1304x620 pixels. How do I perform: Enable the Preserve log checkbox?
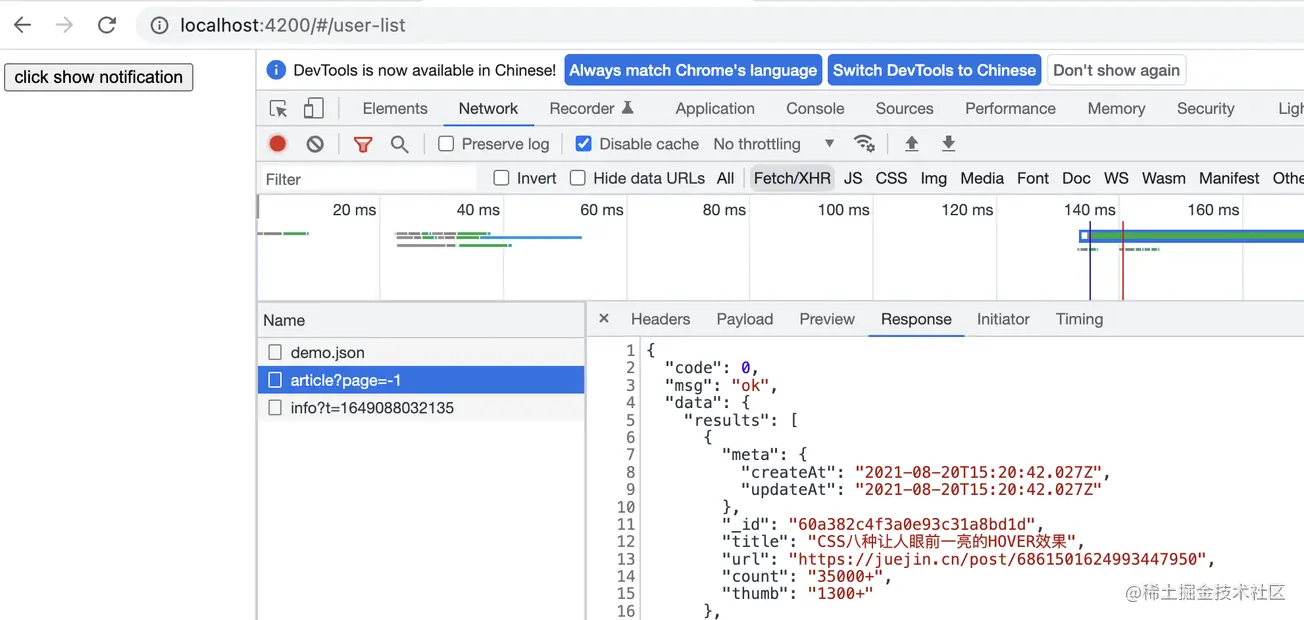tap(446, 144)
